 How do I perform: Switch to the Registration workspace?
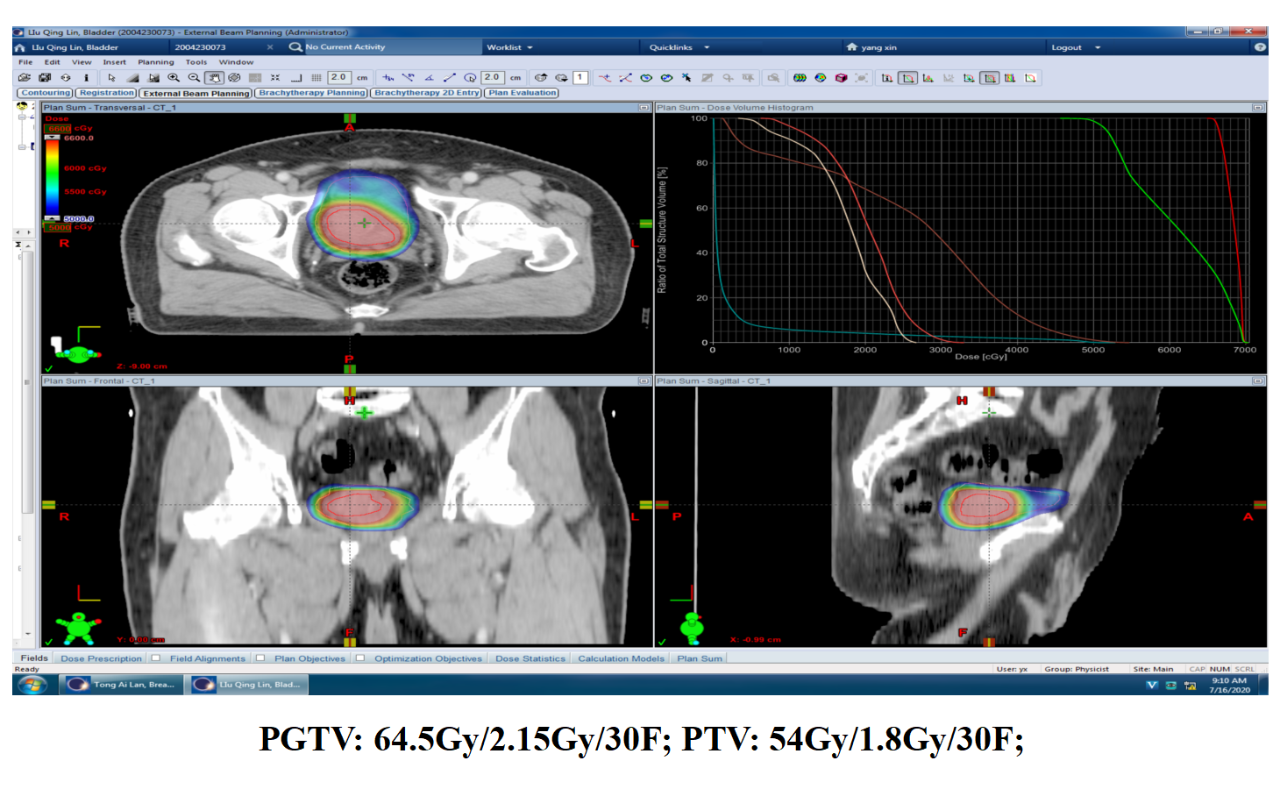click(106, 93)
